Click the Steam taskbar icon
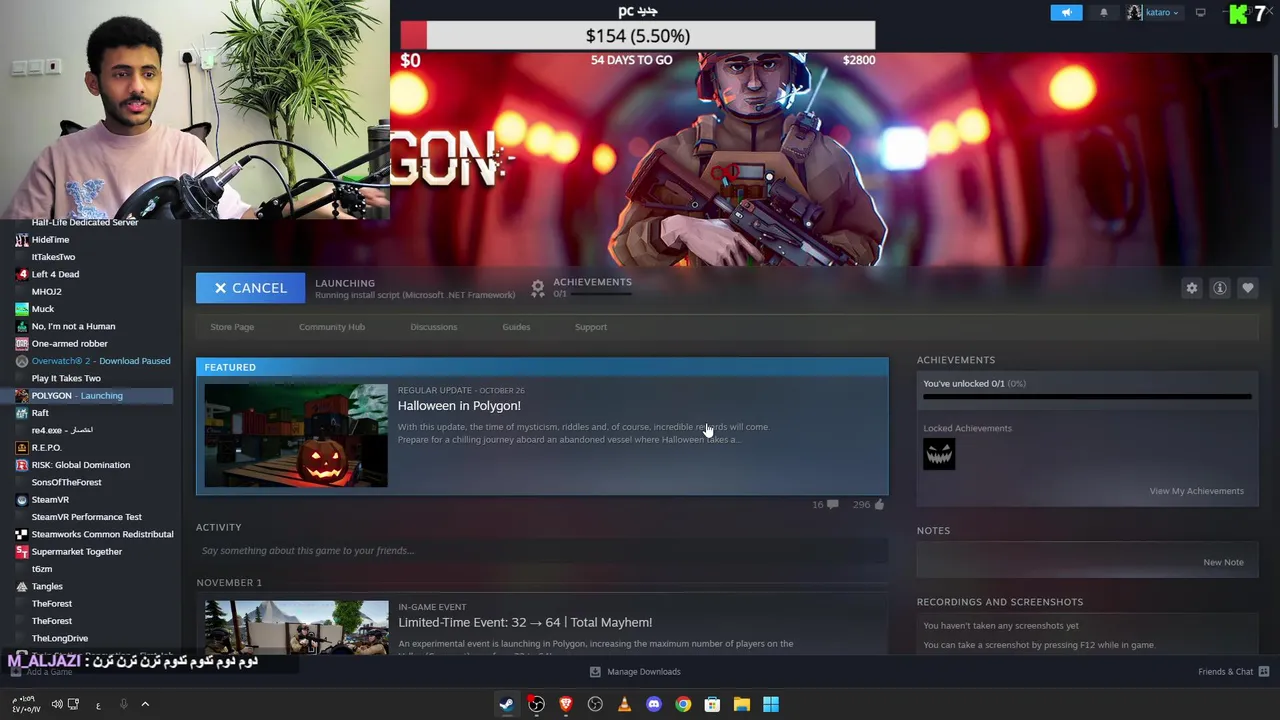1280x720 pixels. click(507, 705)
